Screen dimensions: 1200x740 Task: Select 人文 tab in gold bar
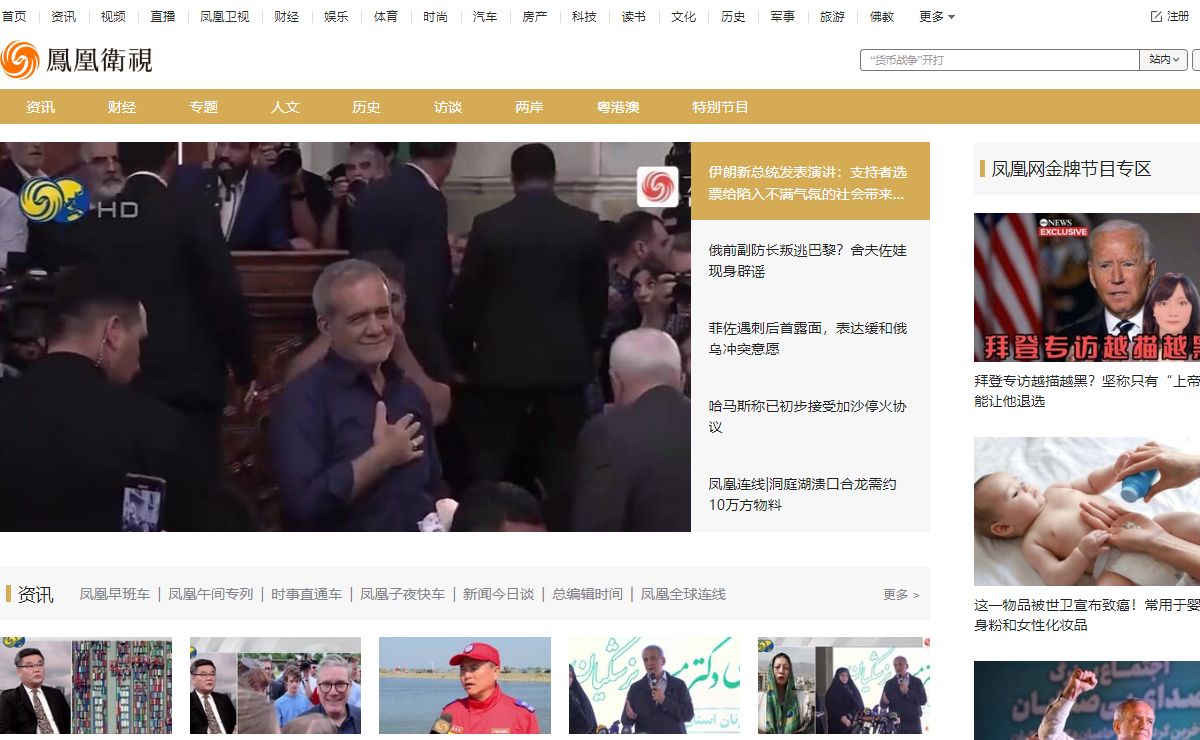coord(285,107)
